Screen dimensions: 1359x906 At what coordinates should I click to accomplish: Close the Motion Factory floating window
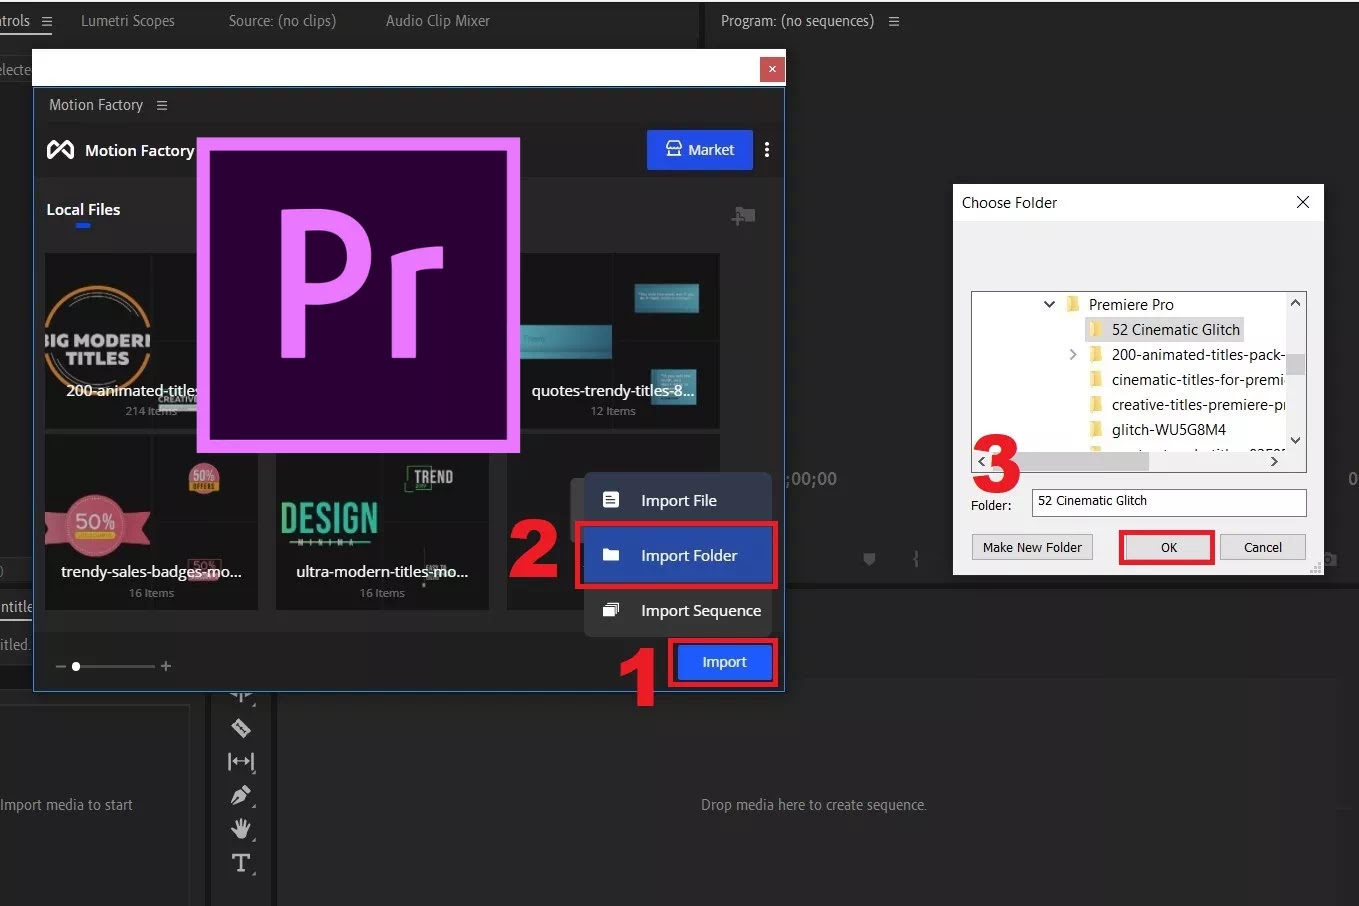coord(772,69)
